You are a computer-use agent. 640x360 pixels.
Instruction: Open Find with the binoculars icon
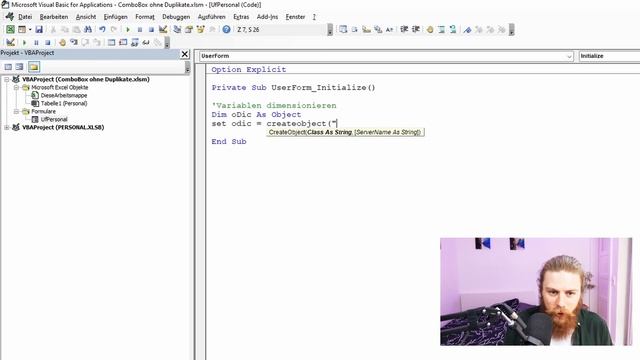coord(88,29)
